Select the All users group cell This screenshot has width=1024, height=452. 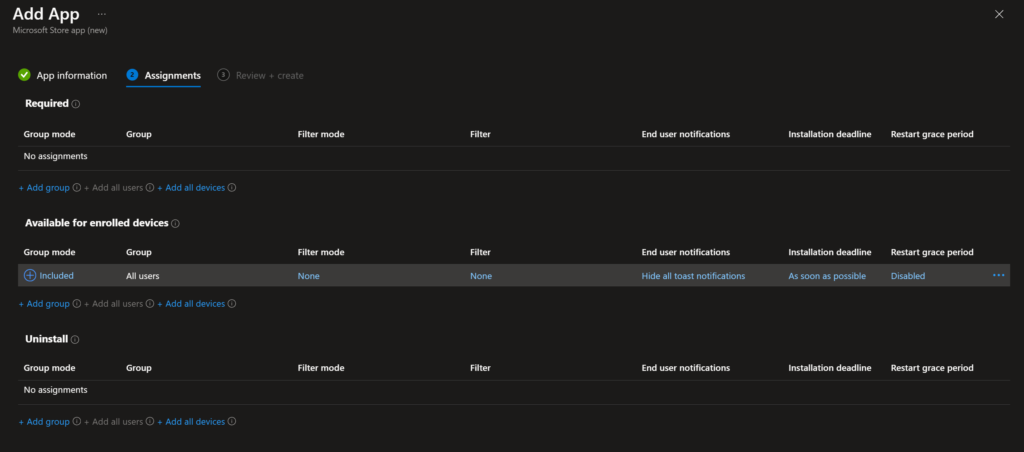pyautogui.click(x=143, y=276)
